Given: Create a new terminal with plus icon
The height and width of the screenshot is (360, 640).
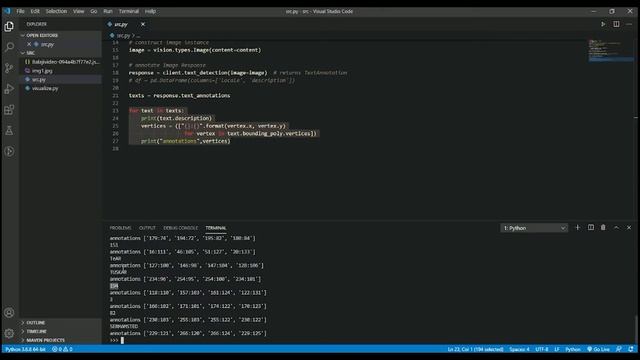Looking at the screenshot, I should coord(578,228).
